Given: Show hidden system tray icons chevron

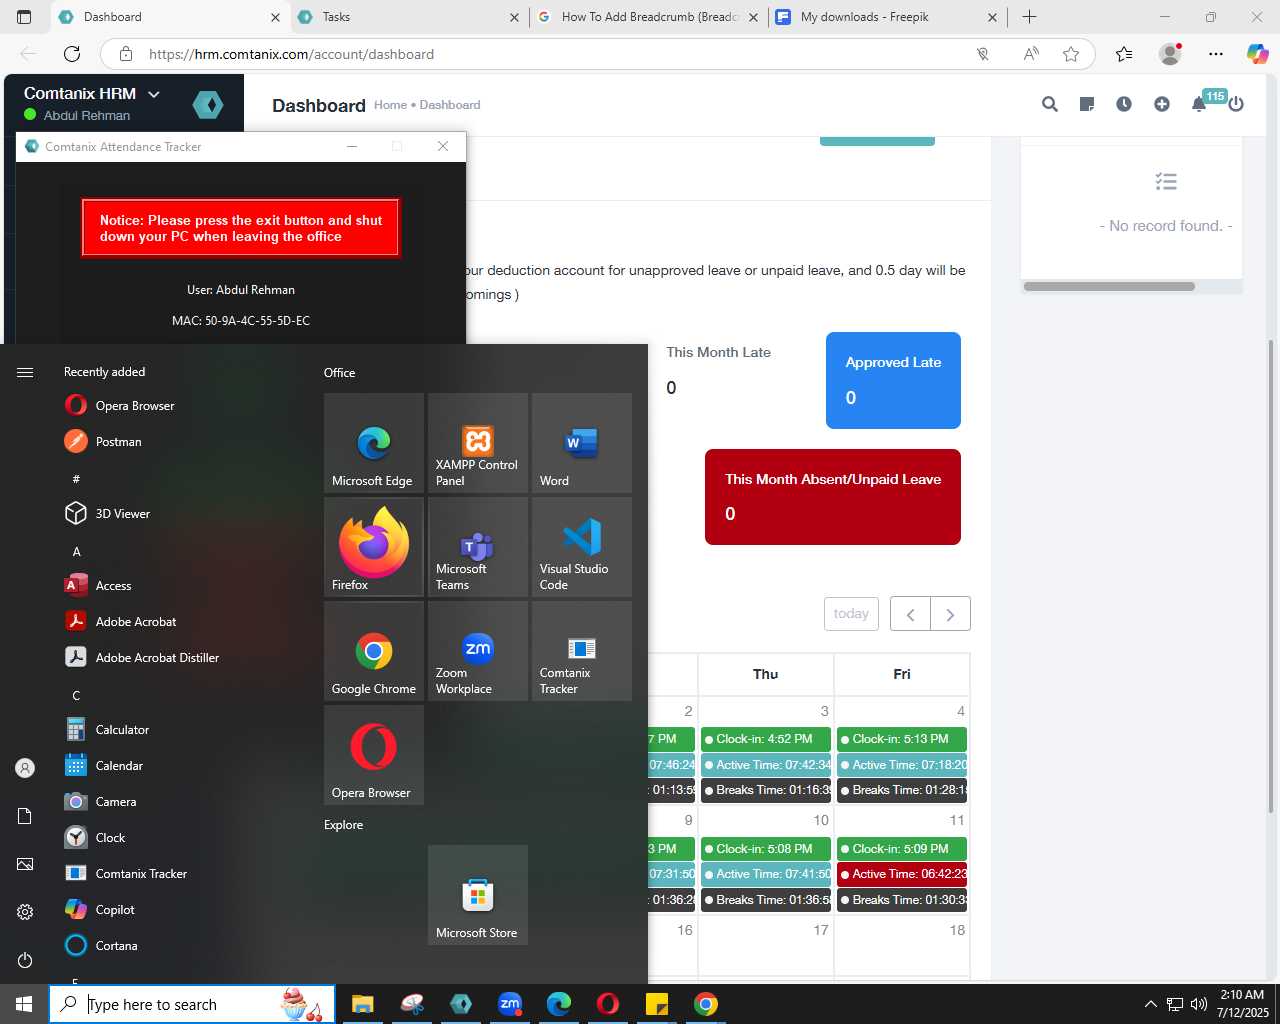Looking at the screenshot, I should [x=1150, y=1004].
